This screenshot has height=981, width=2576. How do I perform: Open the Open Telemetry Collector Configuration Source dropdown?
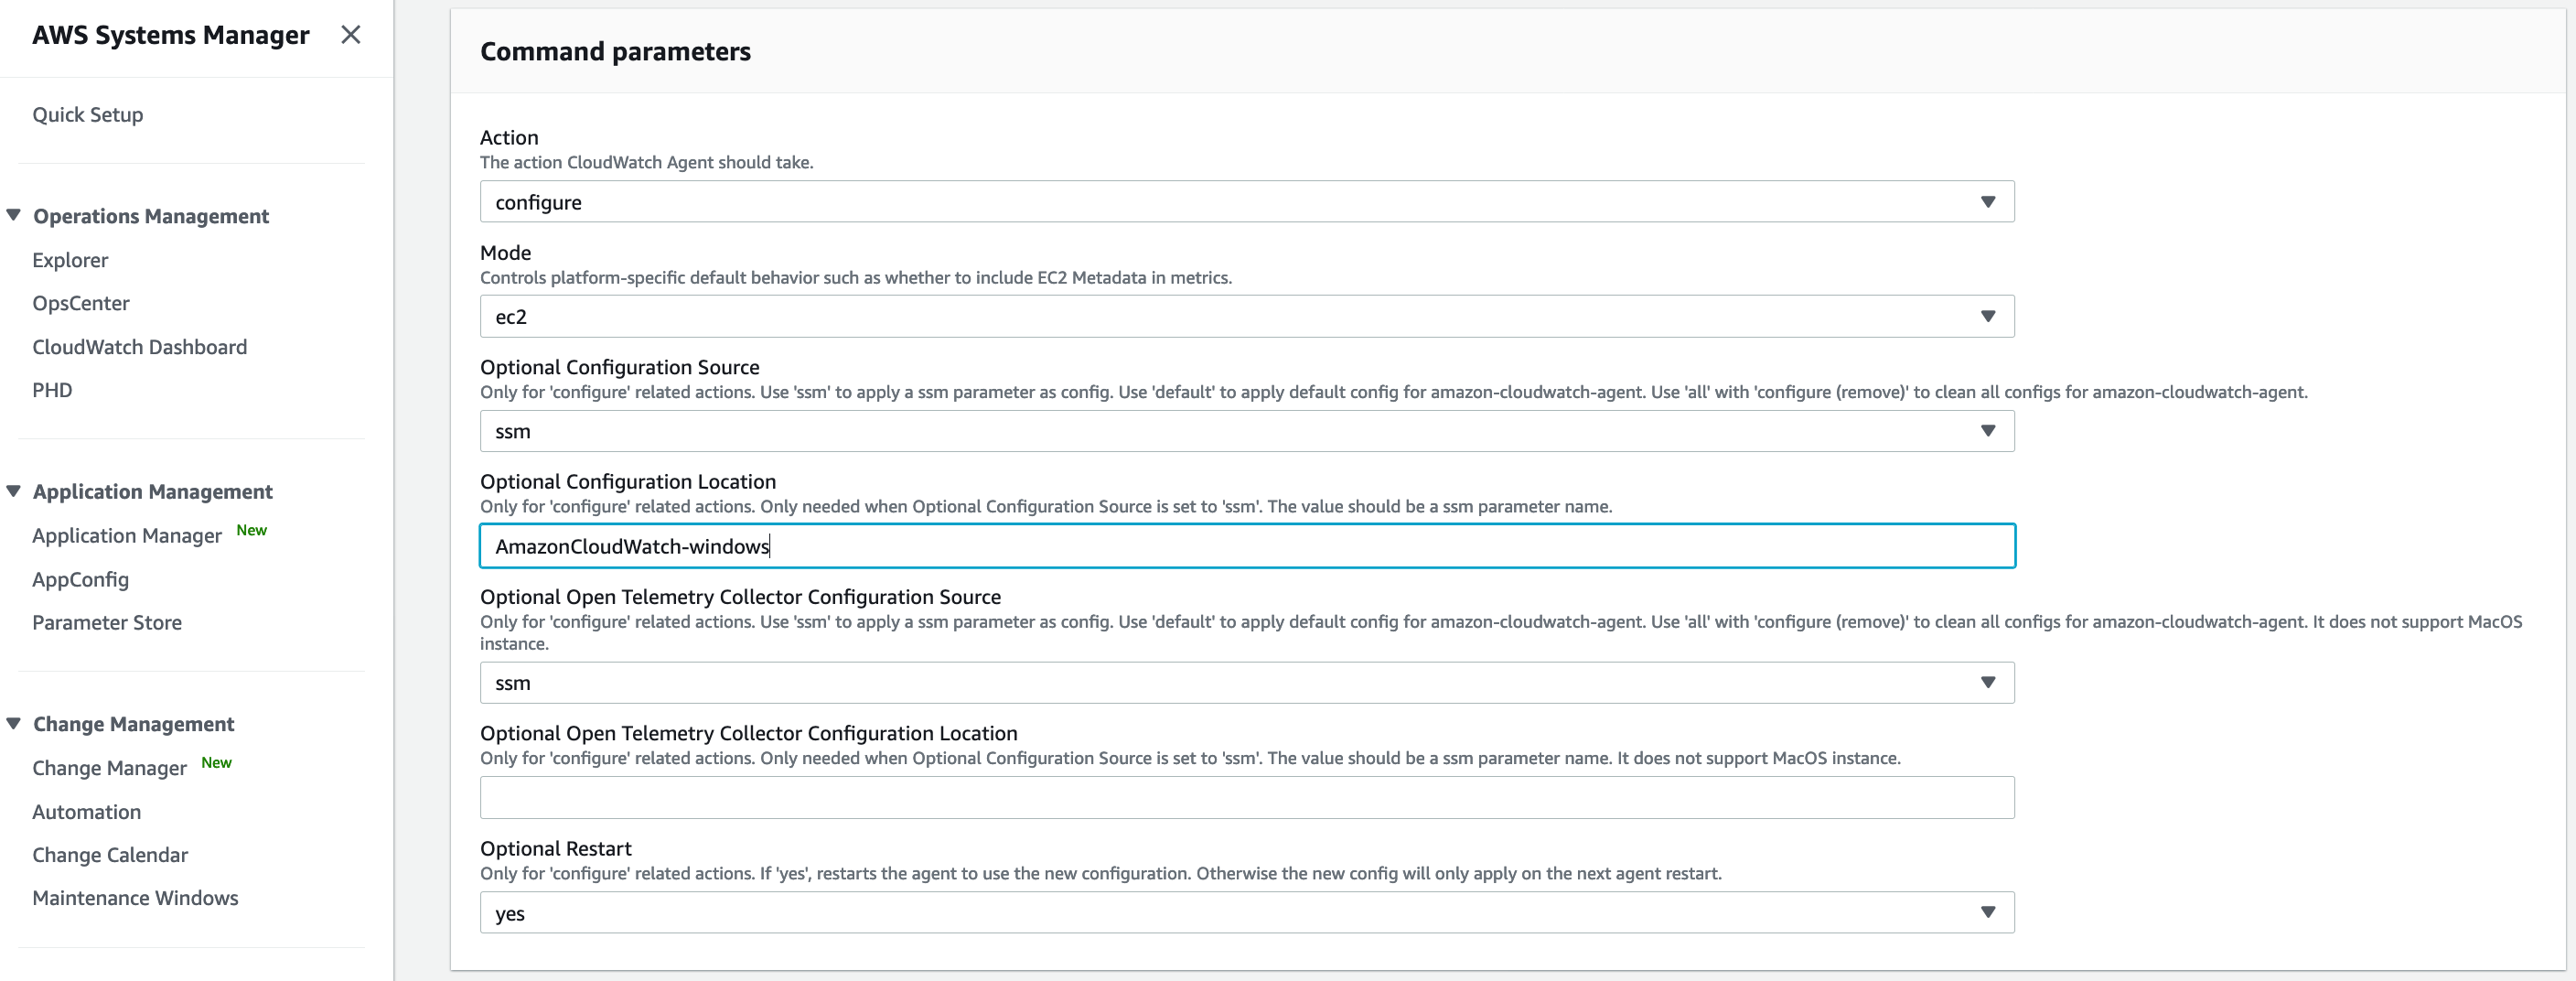[1246, 683]
